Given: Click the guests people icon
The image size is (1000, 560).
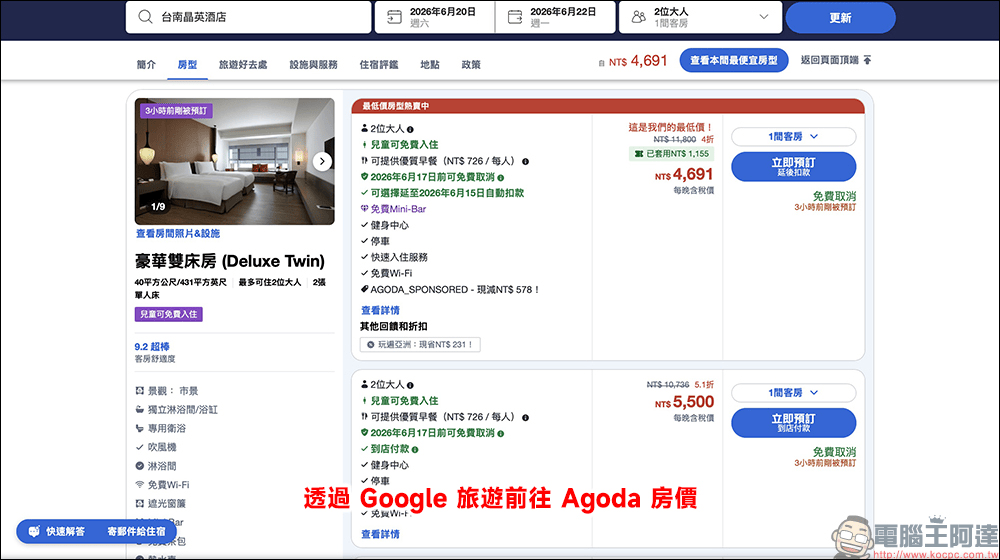Looking at the screenshot, I should (x=638, y=17).
